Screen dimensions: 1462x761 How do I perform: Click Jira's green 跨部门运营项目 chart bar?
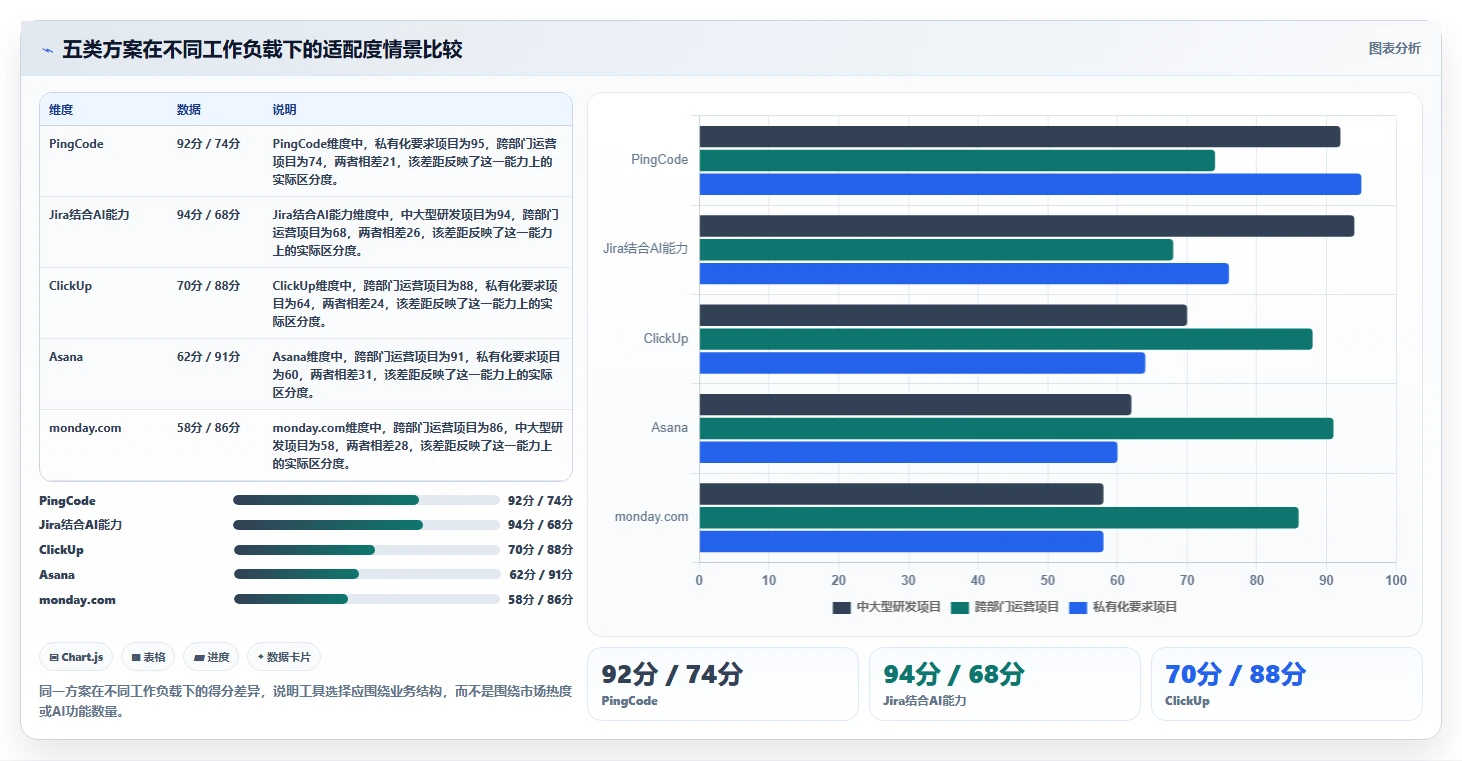(x=936, y=250)
